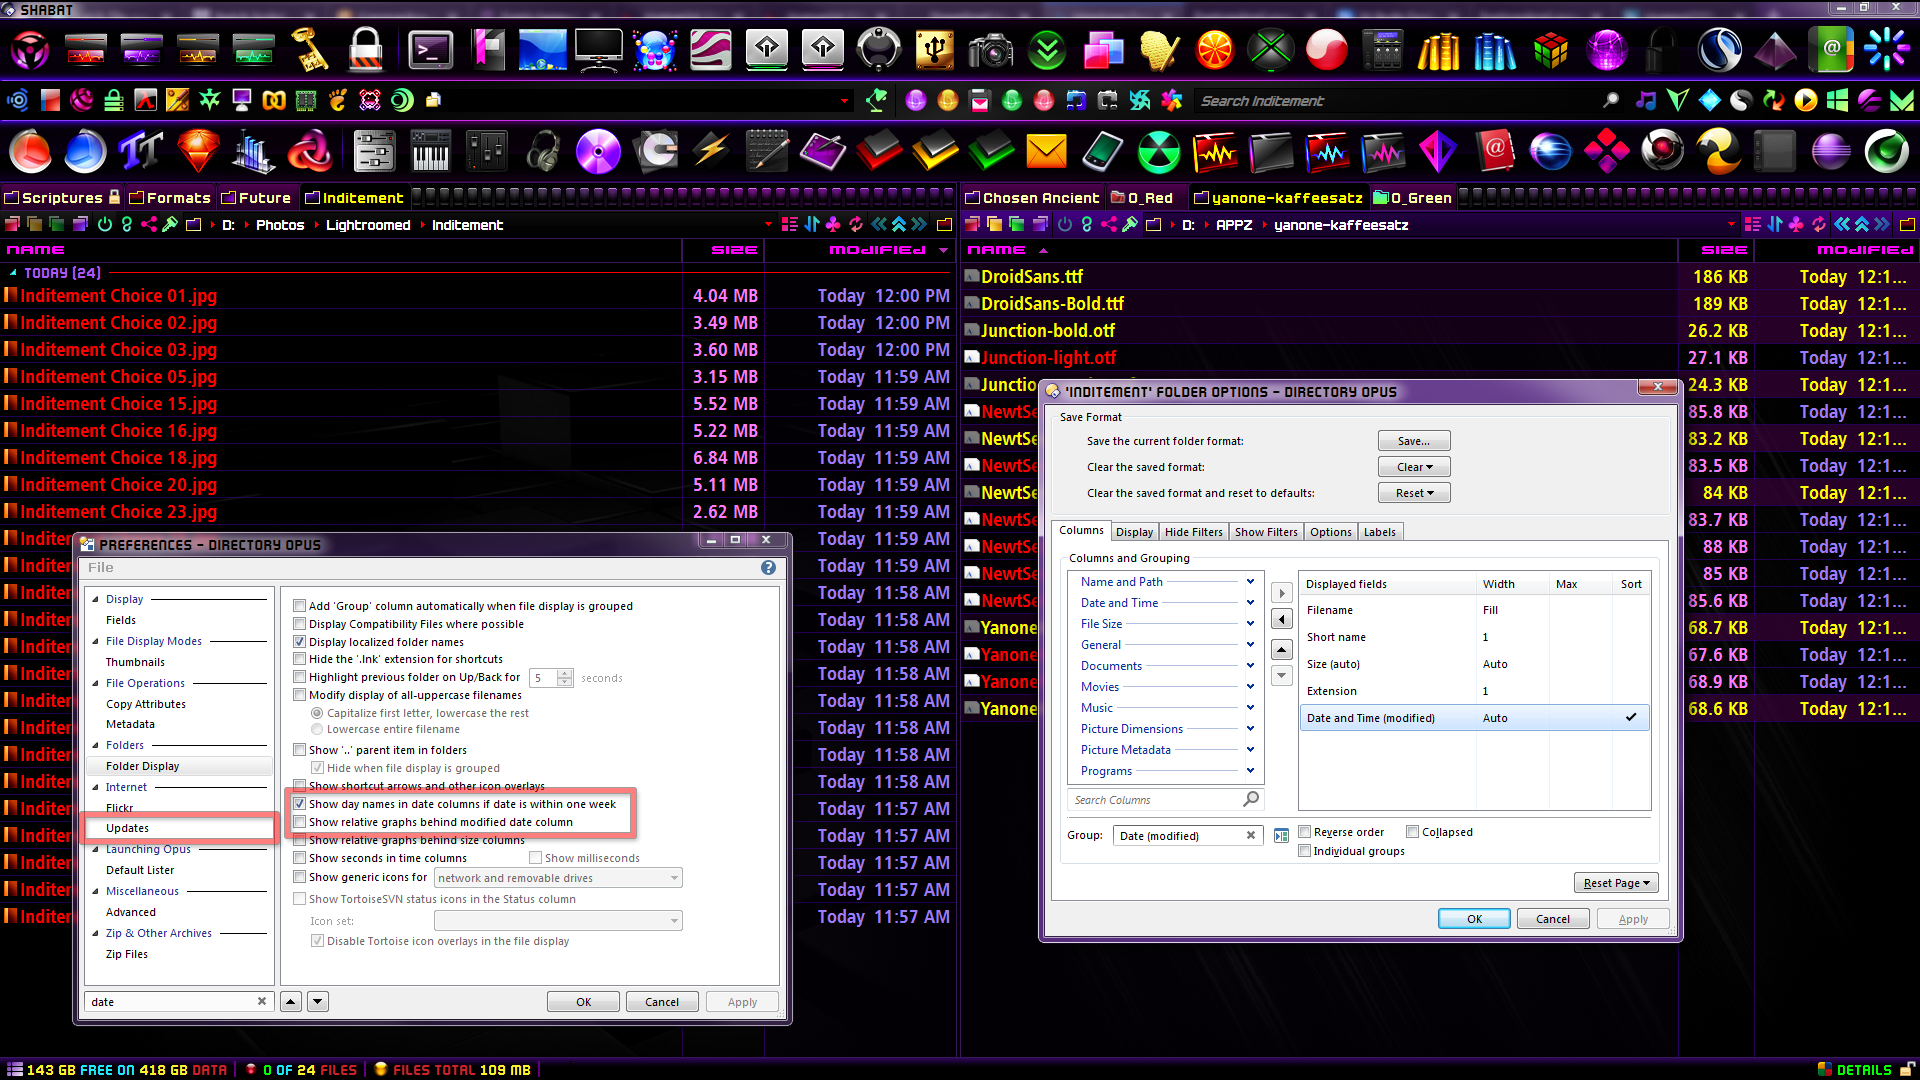Screen dimensions: 1920x1080
Task: Select the 'Chosen Ancient' folder tab
Action: point(1033,198)
